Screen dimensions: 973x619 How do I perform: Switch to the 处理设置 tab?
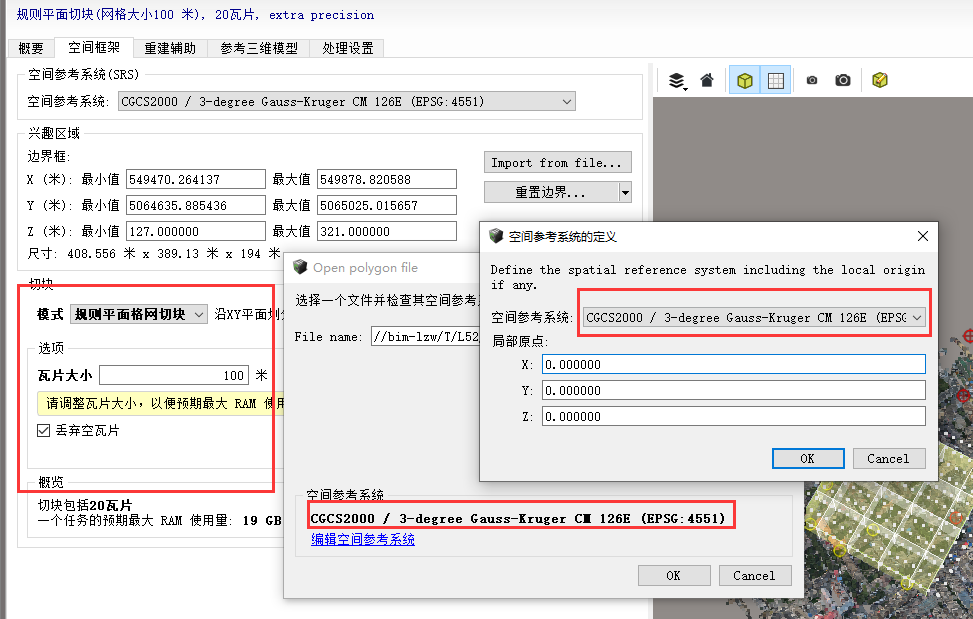tap(347, 48)
